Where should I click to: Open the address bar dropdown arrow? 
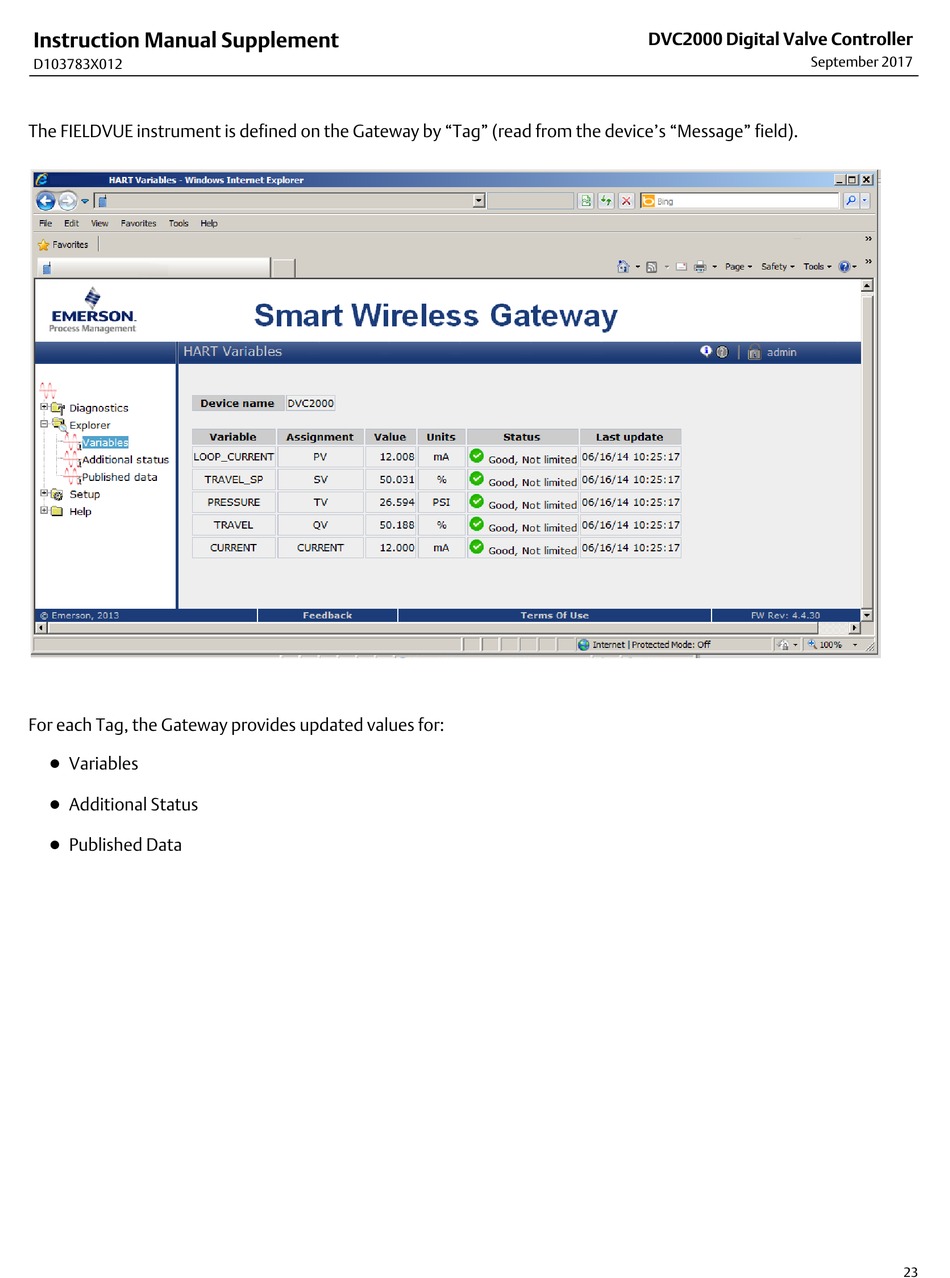(x=479, y=201)
